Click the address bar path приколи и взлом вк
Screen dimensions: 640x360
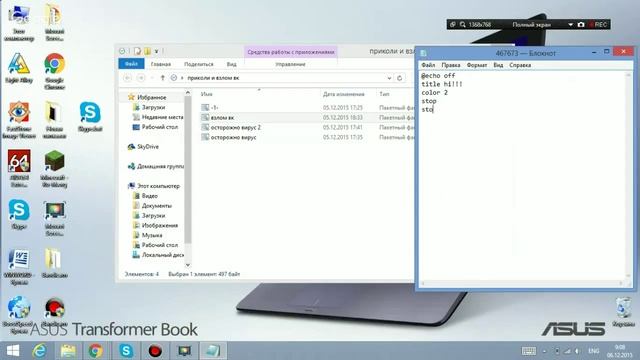click(213, 78)
